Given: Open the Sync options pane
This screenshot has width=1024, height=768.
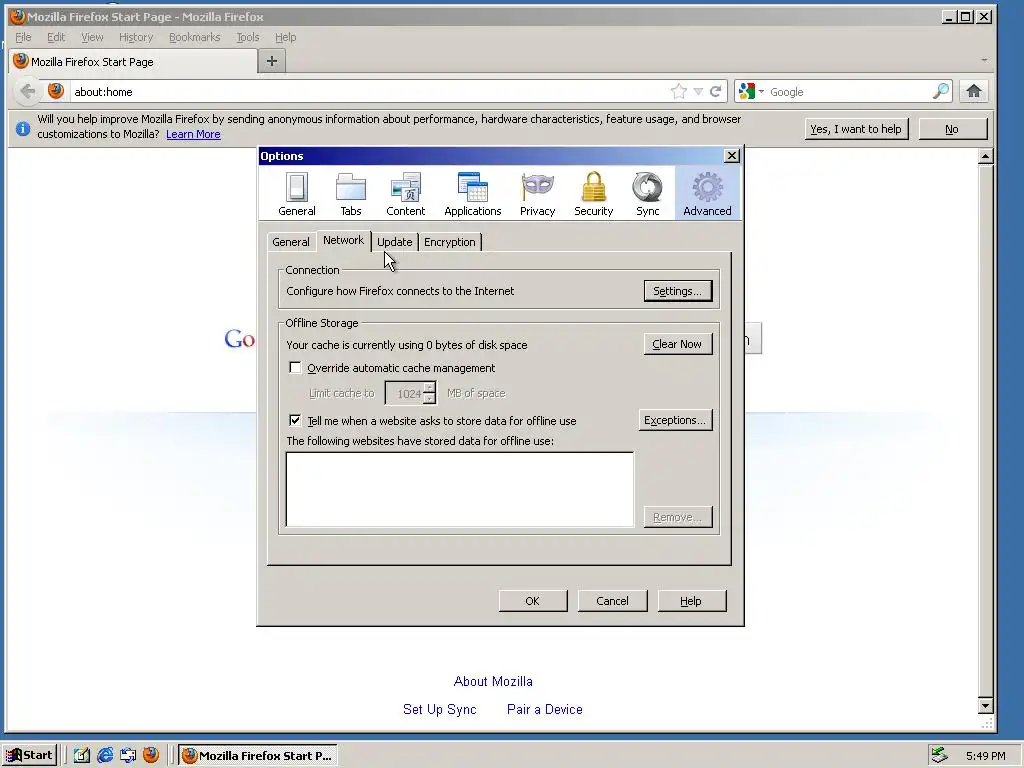Looking at the screenshot, I should coord(647,194).
